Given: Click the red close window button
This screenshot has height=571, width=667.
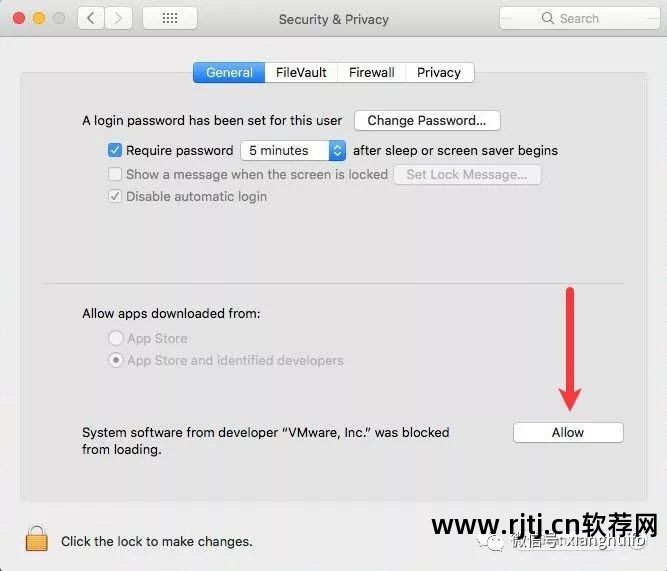Looking at the screenshot, I should pyautogui.click(x=19, y=18).
